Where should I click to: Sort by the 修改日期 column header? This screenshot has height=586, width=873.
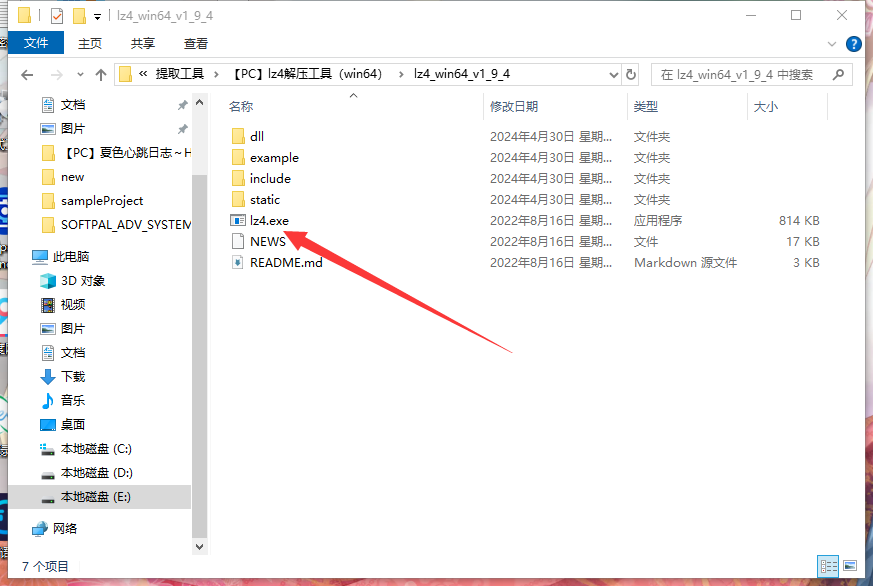514,106
